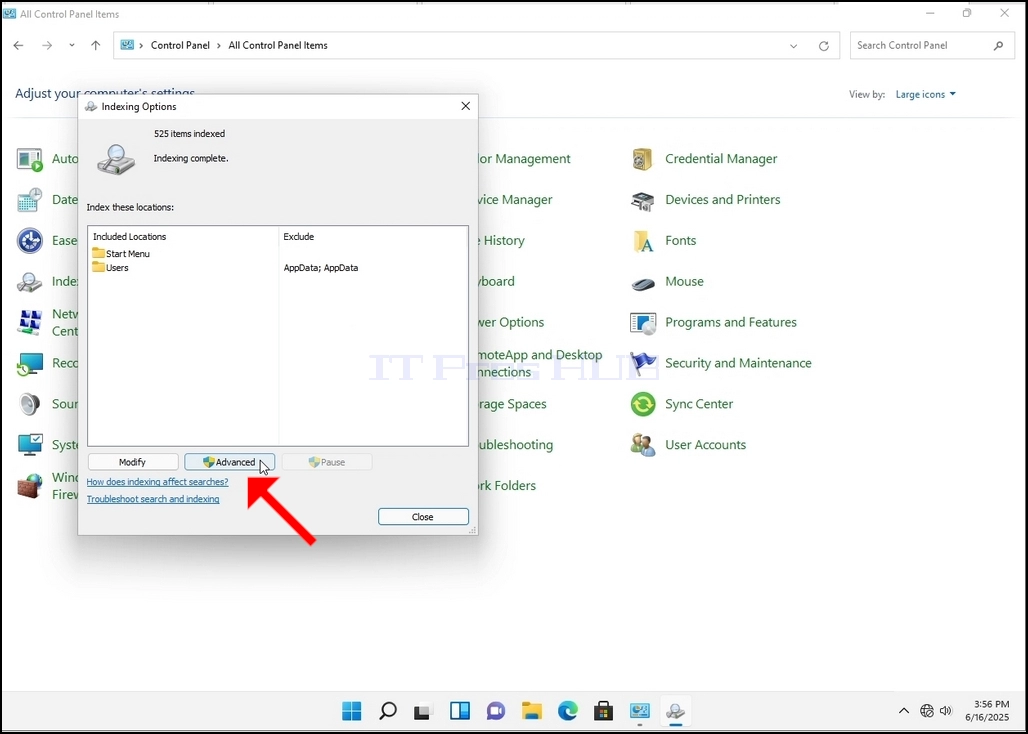
Task: Click the Advanced button
Action: point(229,462)
